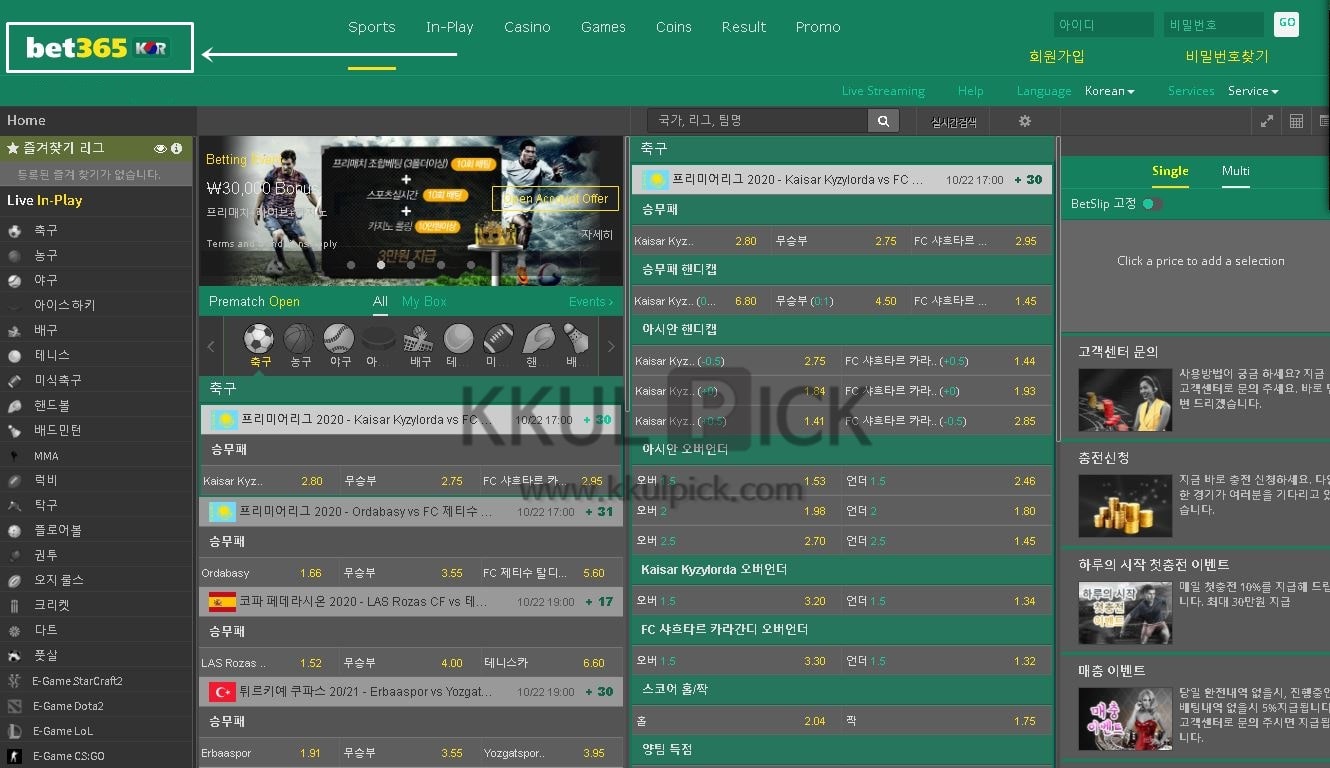
Task: Open the Sports top menu
Action: (x=372, y=27)
